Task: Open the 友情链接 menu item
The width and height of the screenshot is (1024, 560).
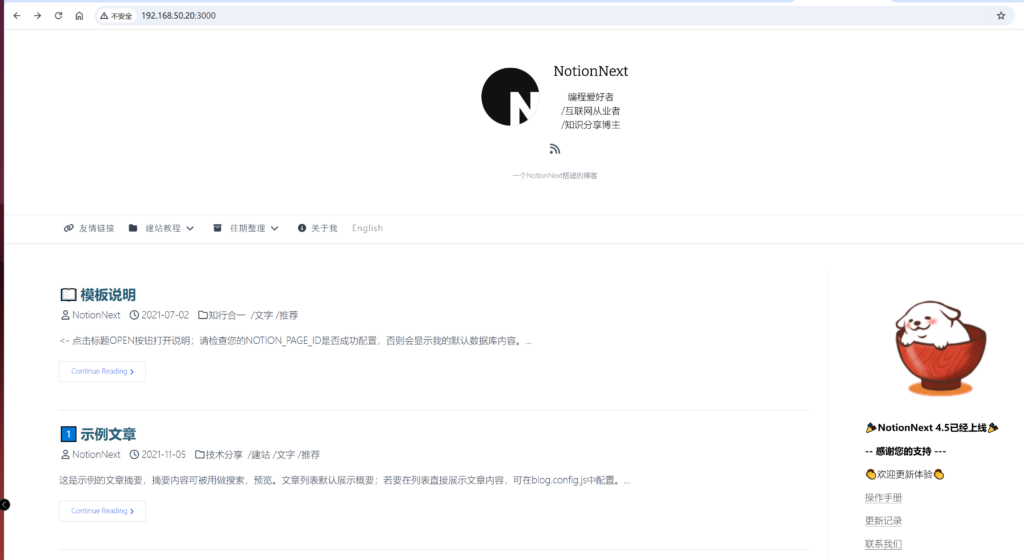Action: point(89,228)
